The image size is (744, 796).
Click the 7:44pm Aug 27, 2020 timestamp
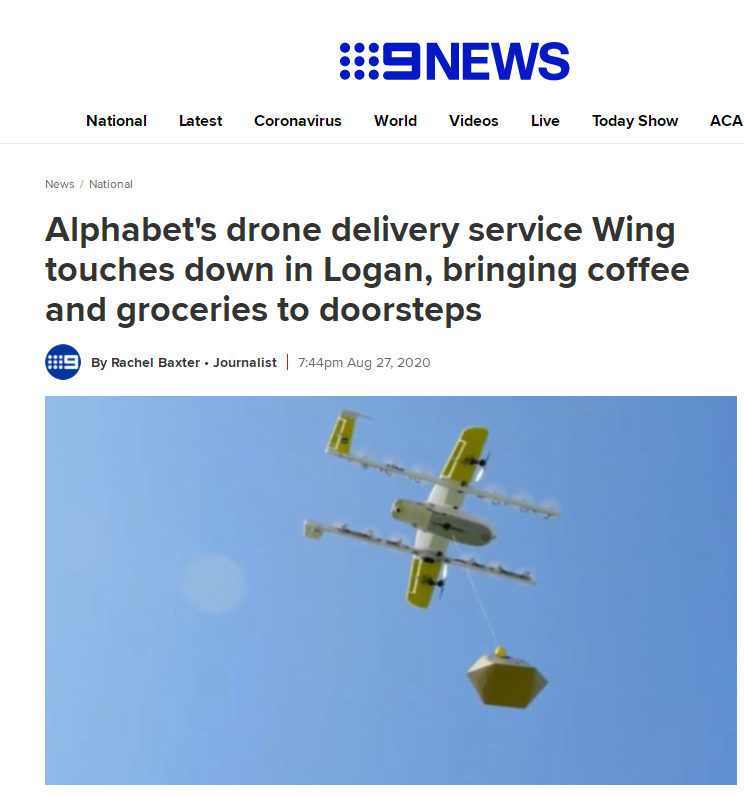point(364,362)
